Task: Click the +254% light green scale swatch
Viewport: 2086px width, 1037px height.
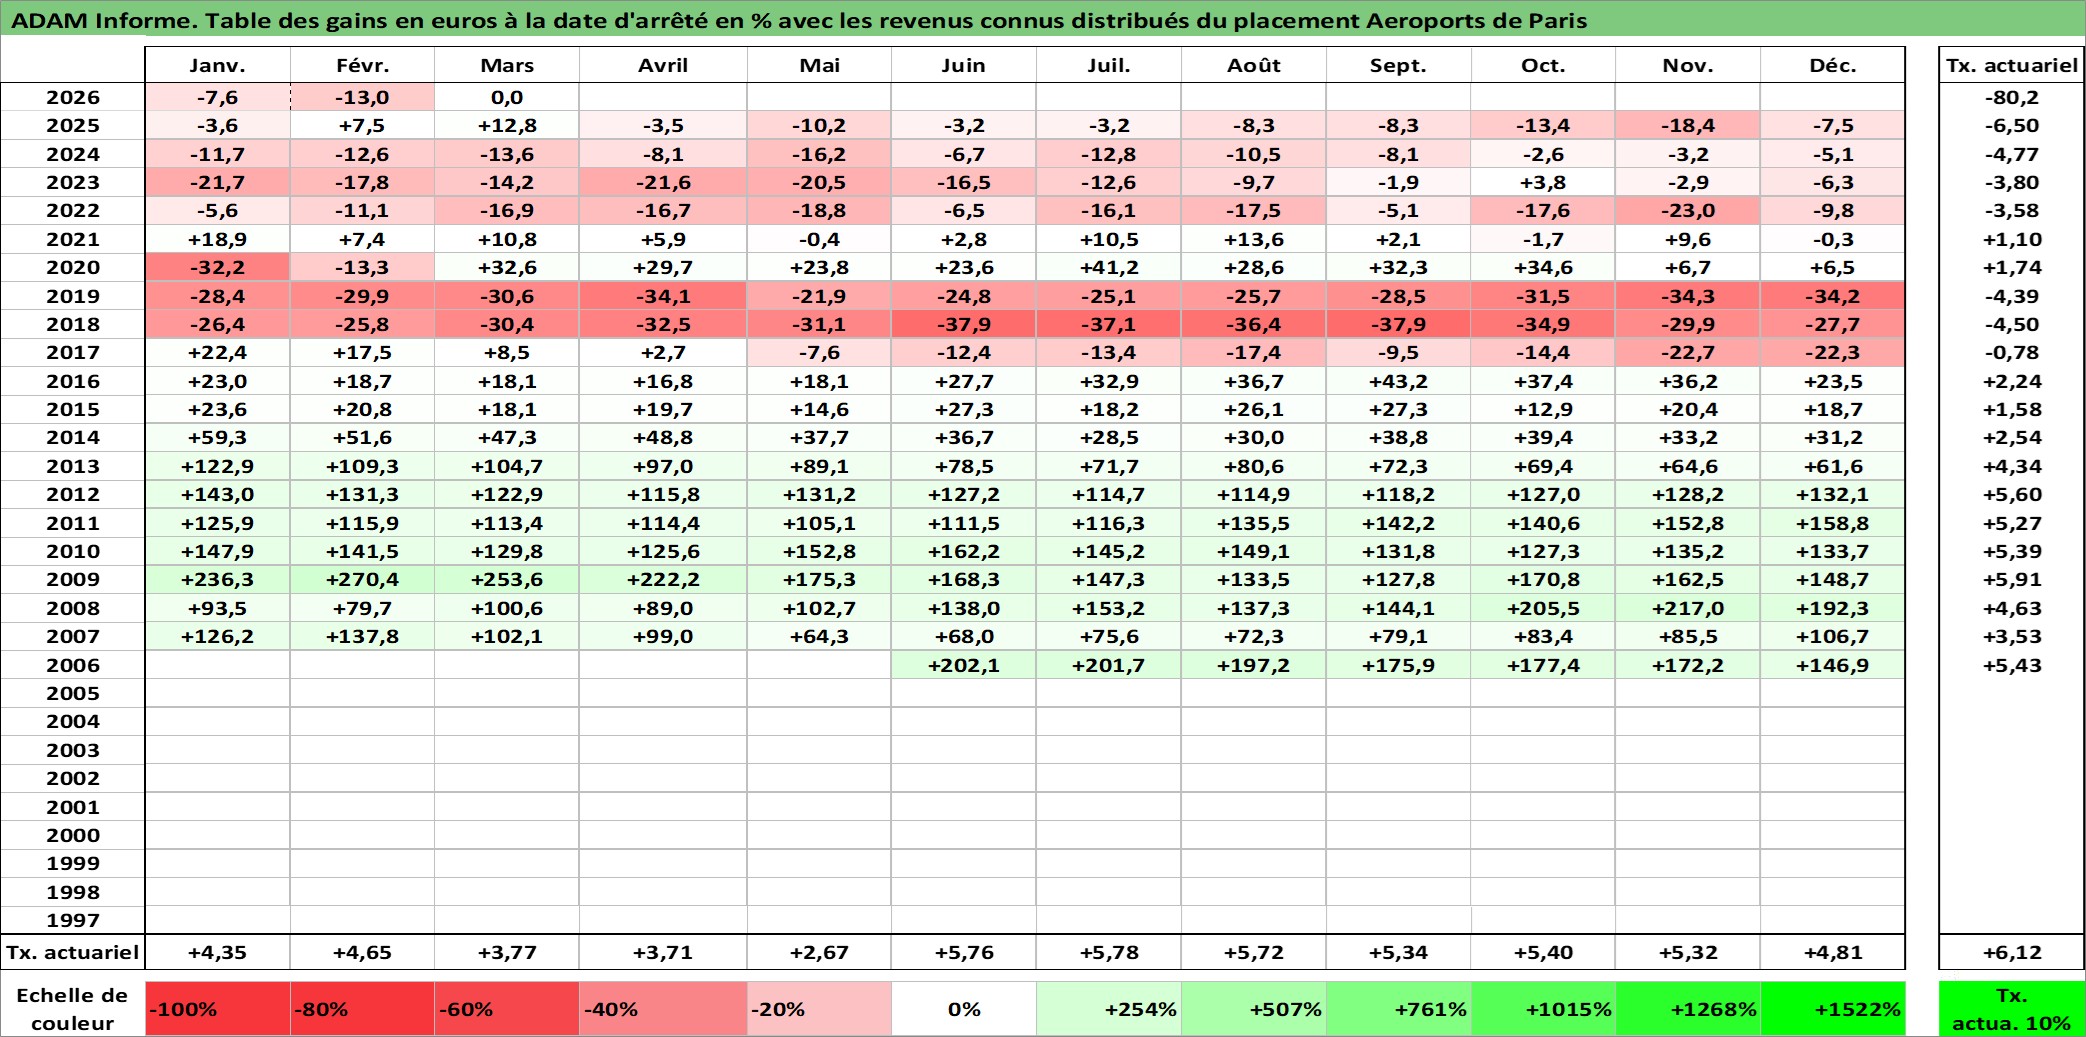Action: click(x=1109, y=1009)
